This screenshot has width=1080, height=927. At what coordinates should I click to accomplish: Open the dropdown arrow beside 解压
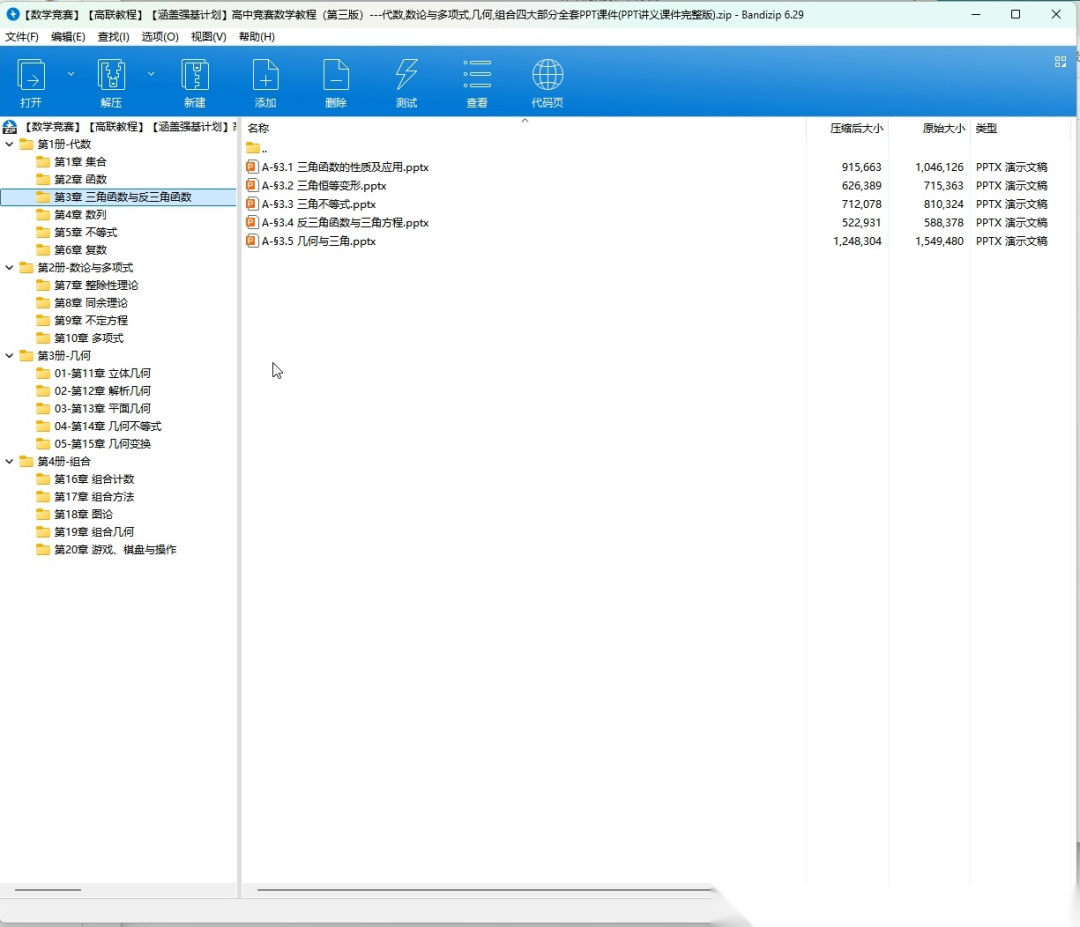coord(151,74)
